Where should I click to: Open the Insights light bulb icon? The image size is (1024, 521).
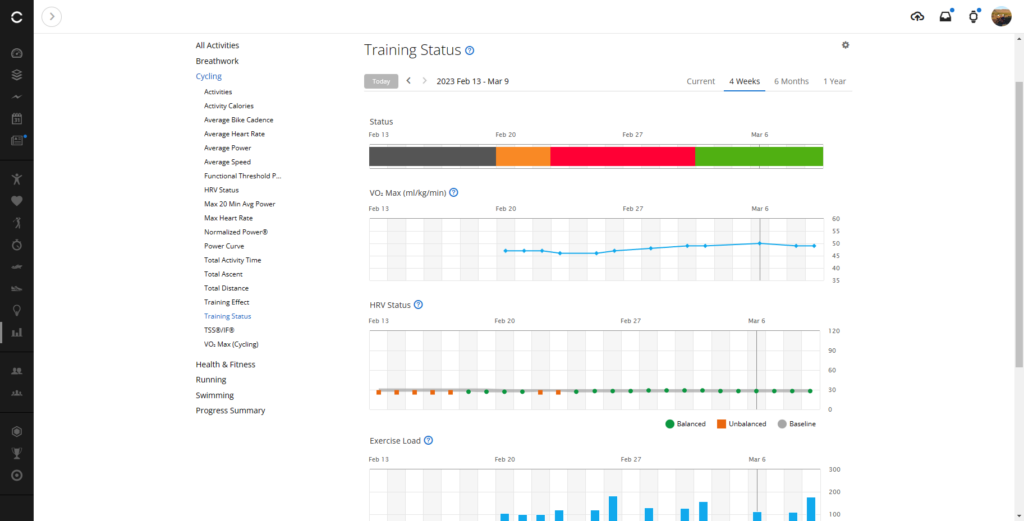[17, 310]
